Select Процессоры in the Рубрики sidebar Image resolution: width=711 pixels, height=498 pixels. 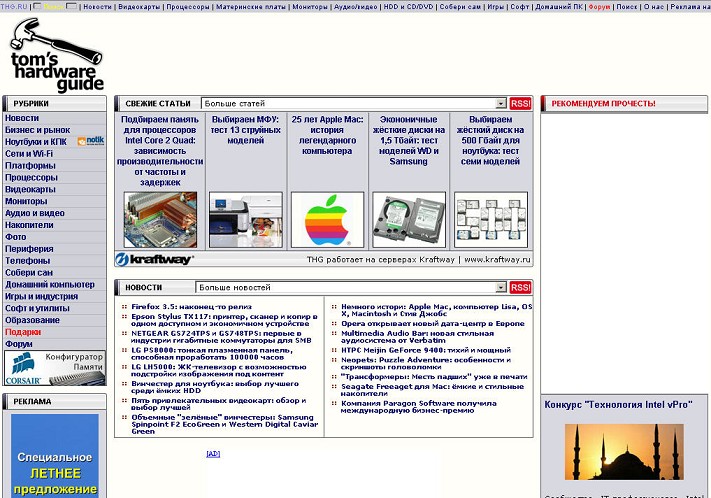tap(31, 177)
